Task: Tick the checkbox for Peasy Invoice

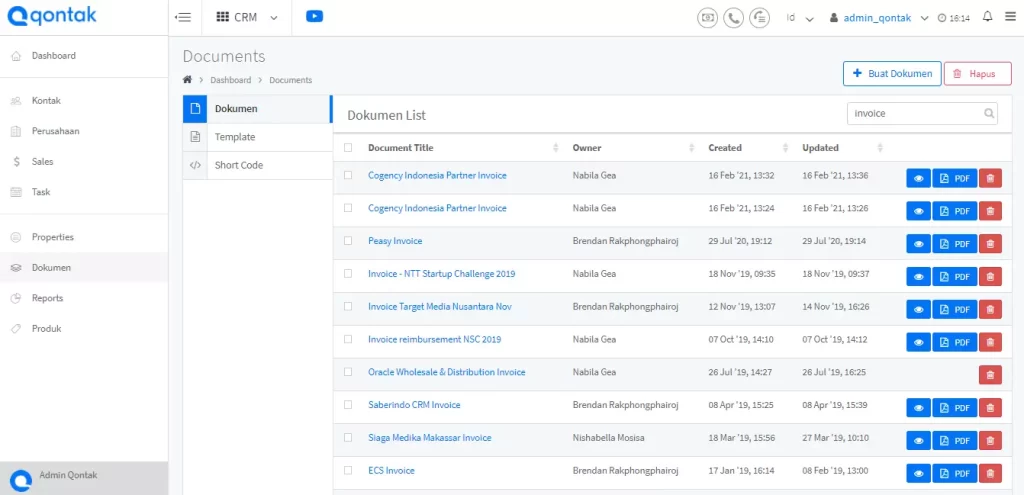Action: [x=348, y=240]
